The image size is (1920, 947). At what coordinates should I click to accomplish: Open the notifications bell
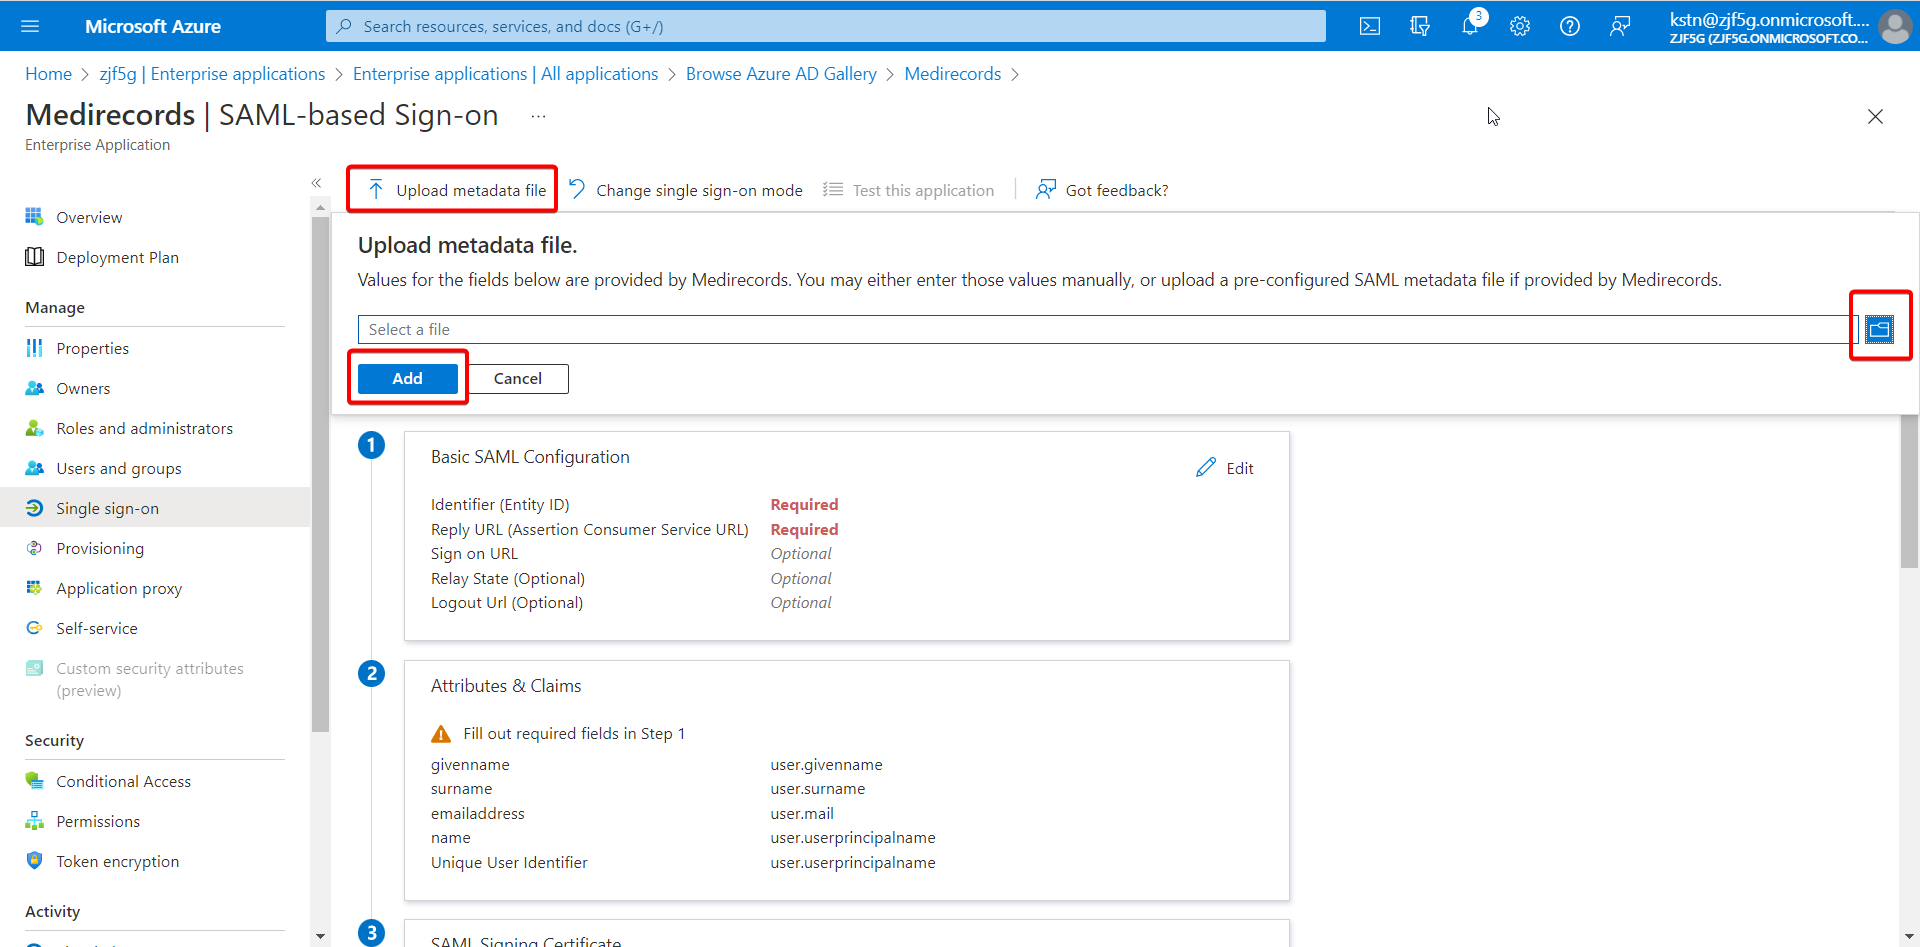click(1470, 26)
